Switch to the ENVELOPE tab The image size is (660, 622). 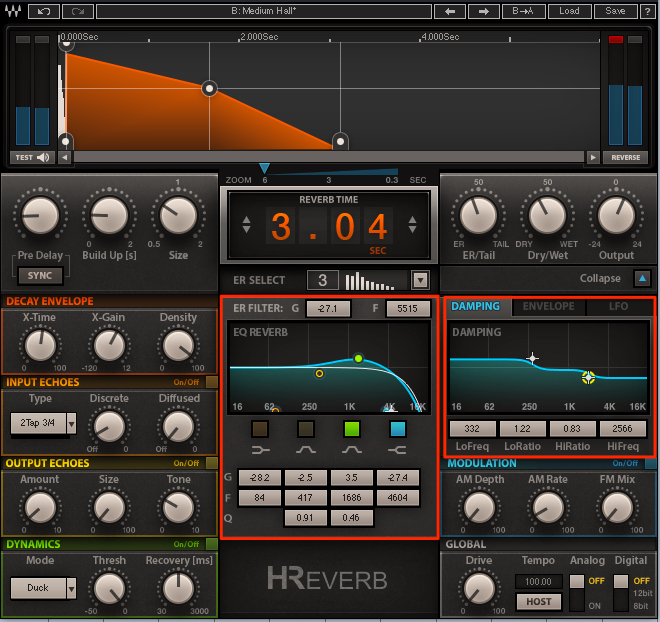(548, 306)
